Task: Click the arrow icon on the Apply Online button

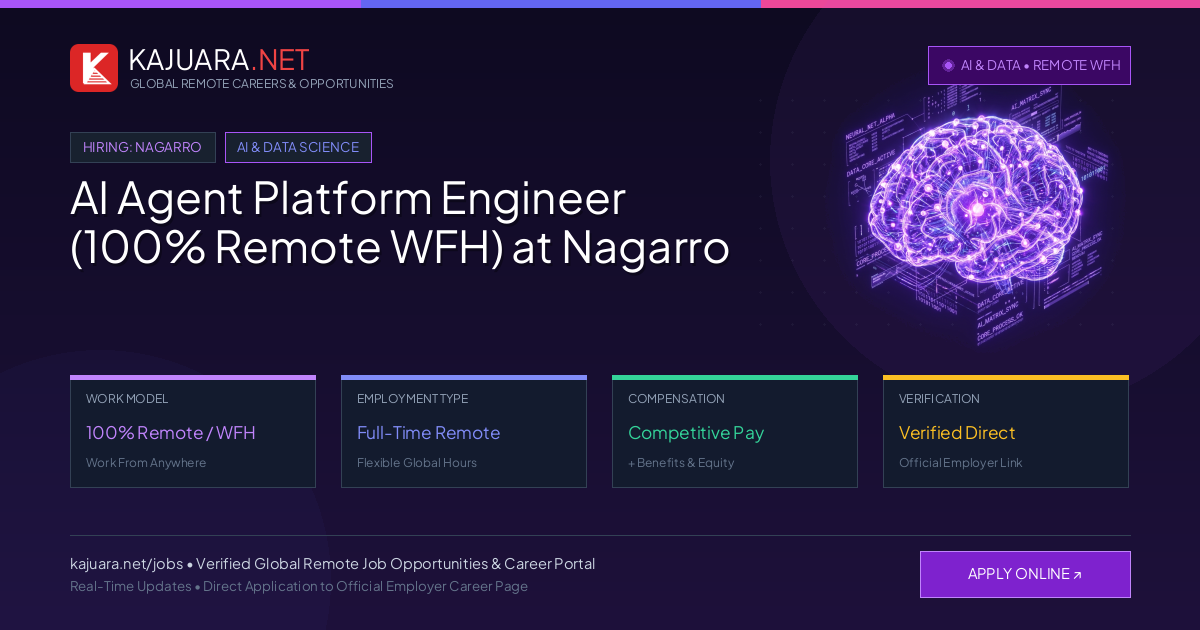Action: 1077,575
